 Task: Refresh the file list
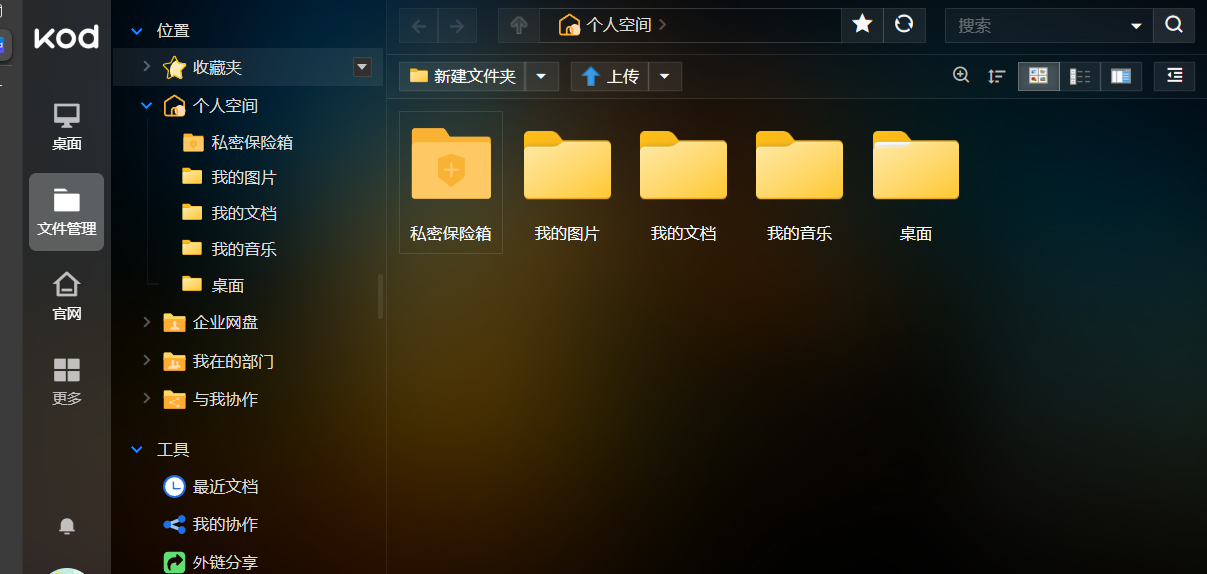904,25
